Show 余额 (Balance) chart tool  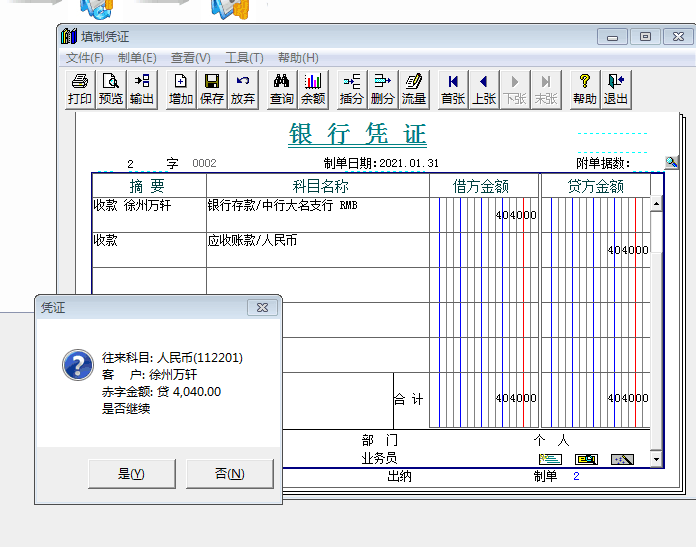[x=313, y=89]
